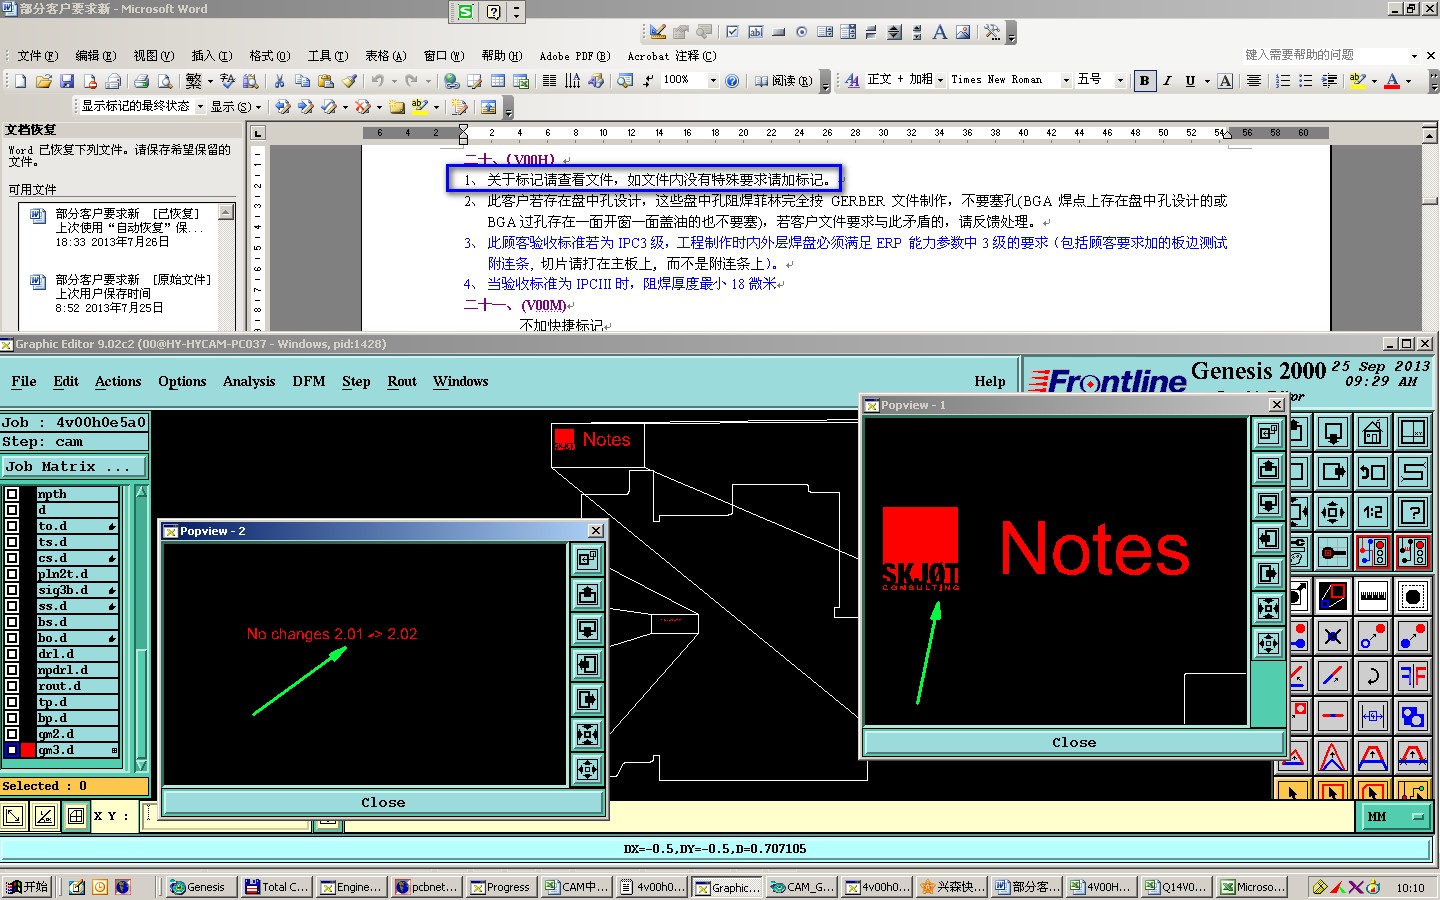
Task: Click the Save icon in Word toolbar
Action: 67,81
